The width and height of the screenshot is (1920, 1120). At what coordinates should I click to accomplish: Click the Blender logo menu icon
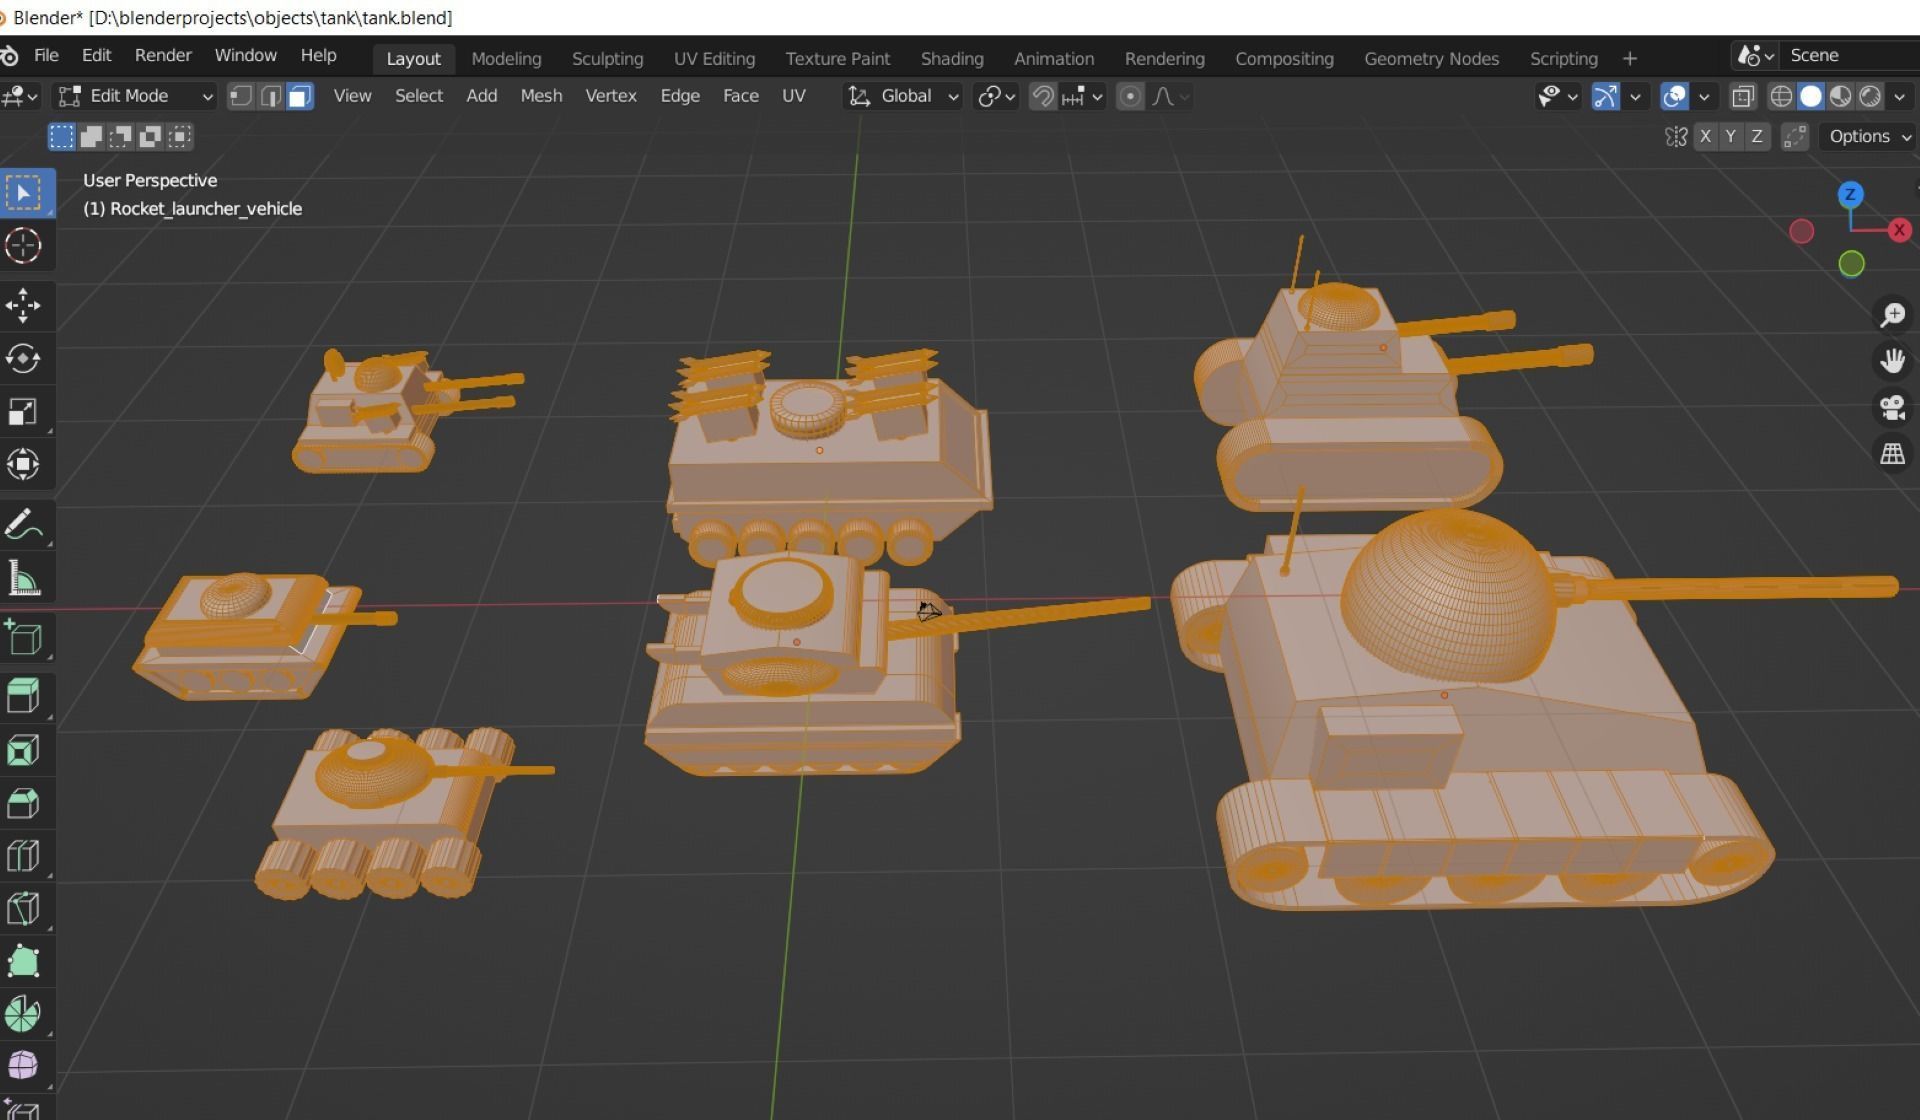(x=9, y=56)
